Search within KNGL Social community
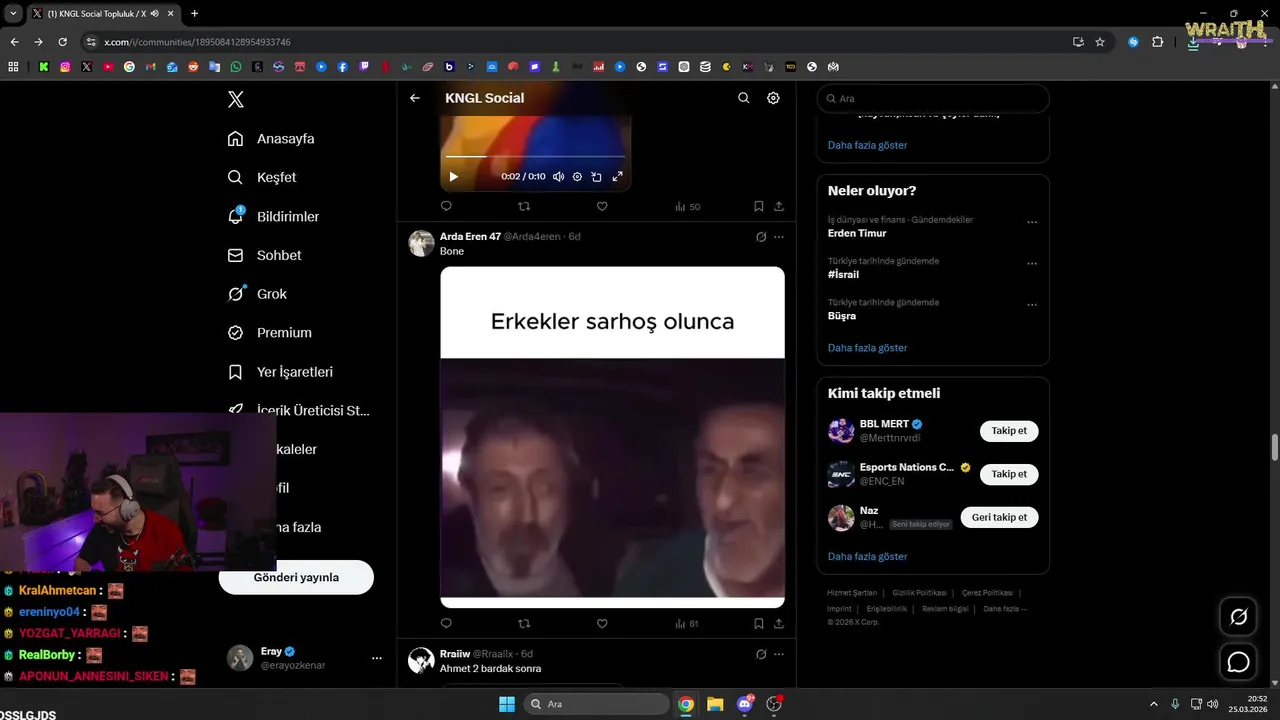The image size is (1280, 720). coord(743,98)
